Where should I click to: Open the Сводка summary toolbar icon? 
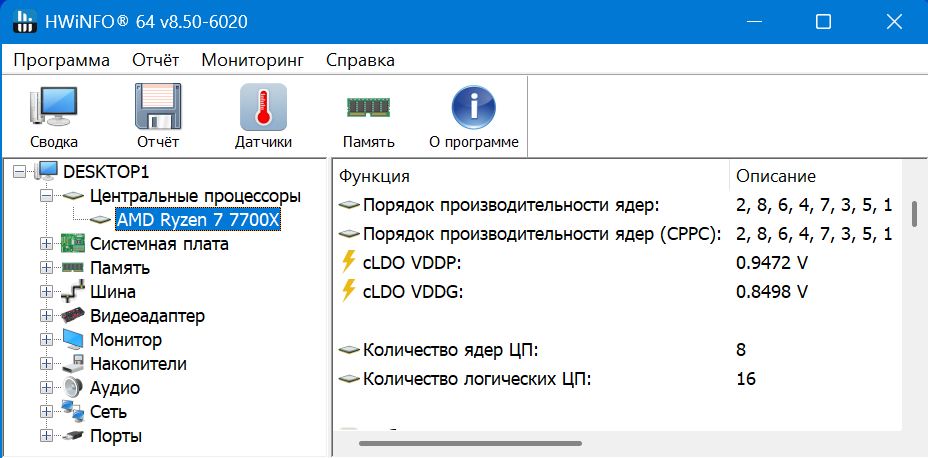coord(54,107)
